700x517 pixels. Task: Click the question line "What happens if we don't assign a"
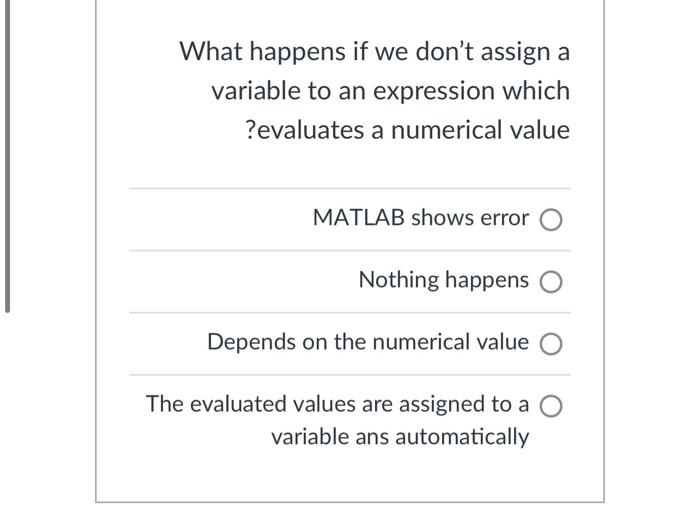(x=375, y=52)
